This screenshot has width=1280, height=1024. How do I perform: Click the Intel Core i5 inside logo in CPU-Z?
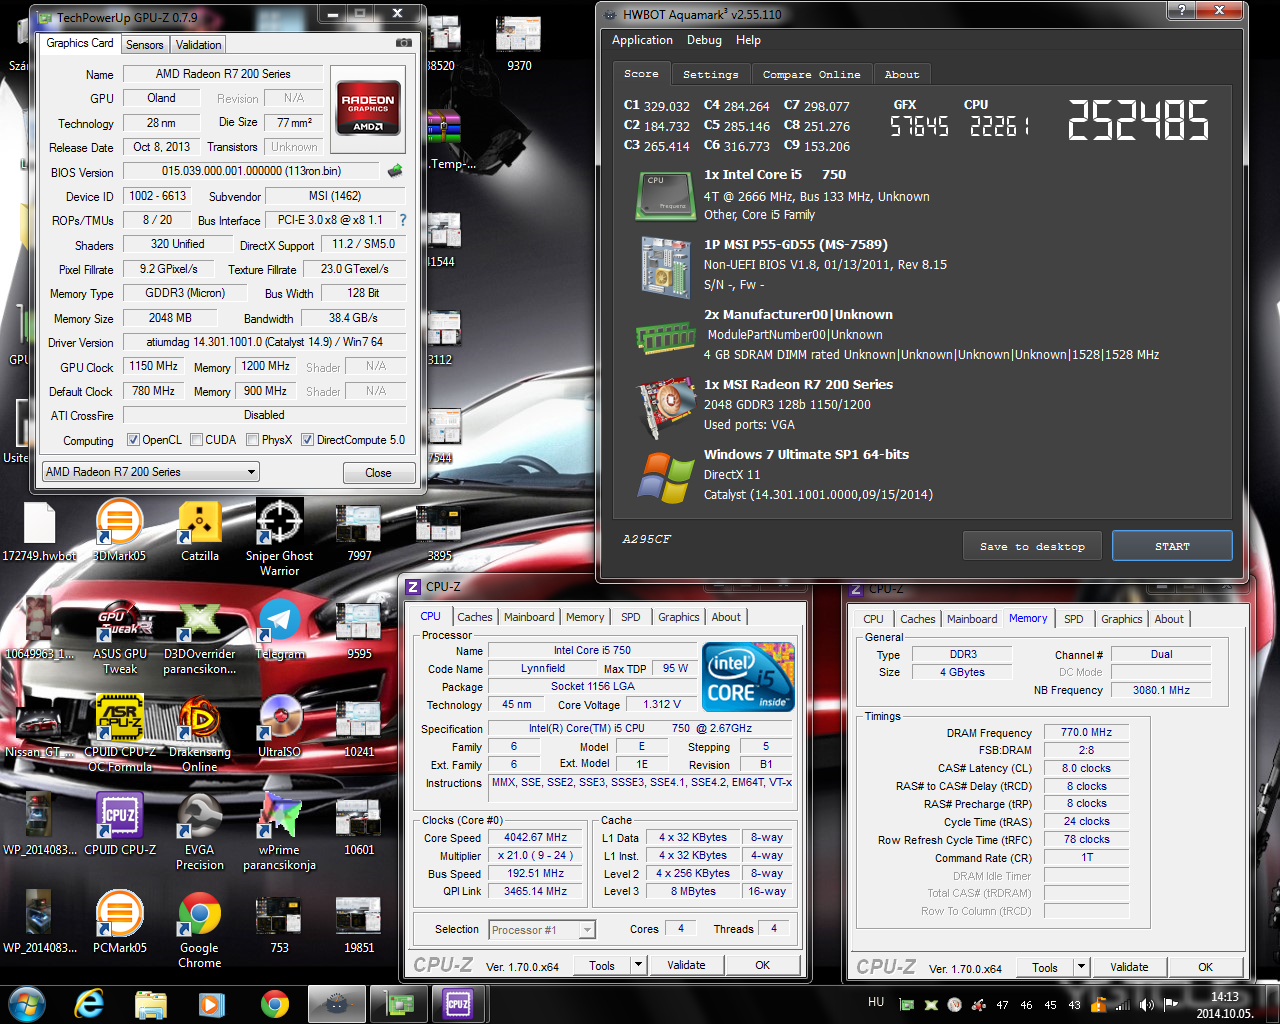click(748, 676)
